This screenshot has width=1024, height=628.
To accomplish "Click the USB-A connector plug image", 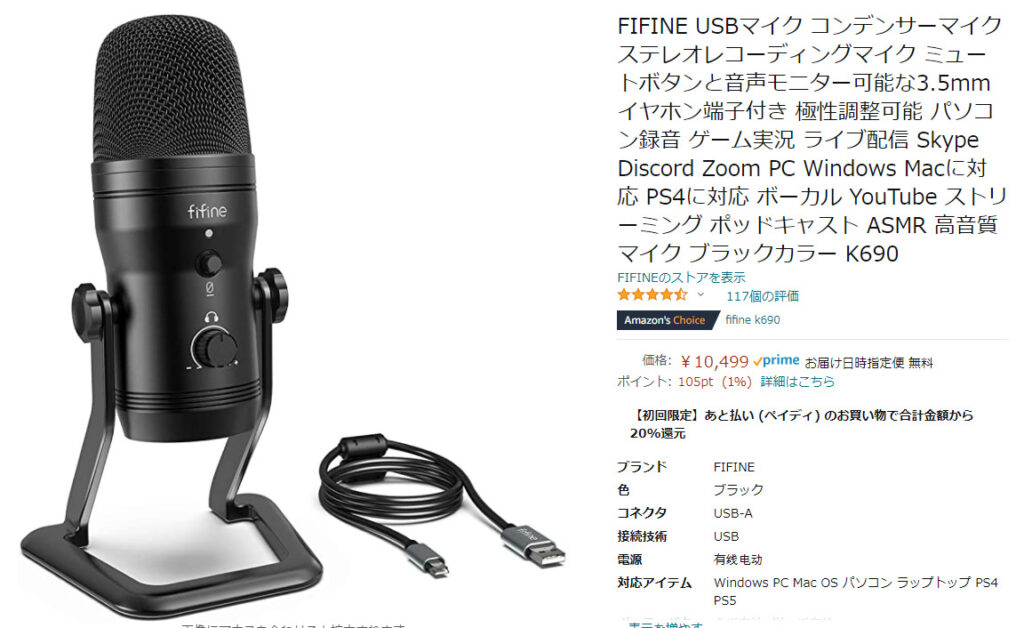I will (534, 544).
